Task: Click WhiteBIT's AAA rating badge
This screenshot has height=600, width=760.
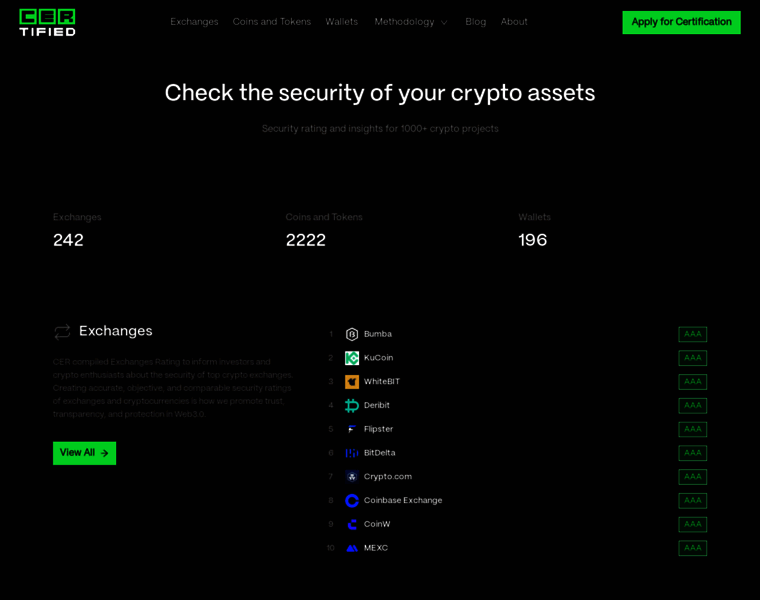Action: 693,382
